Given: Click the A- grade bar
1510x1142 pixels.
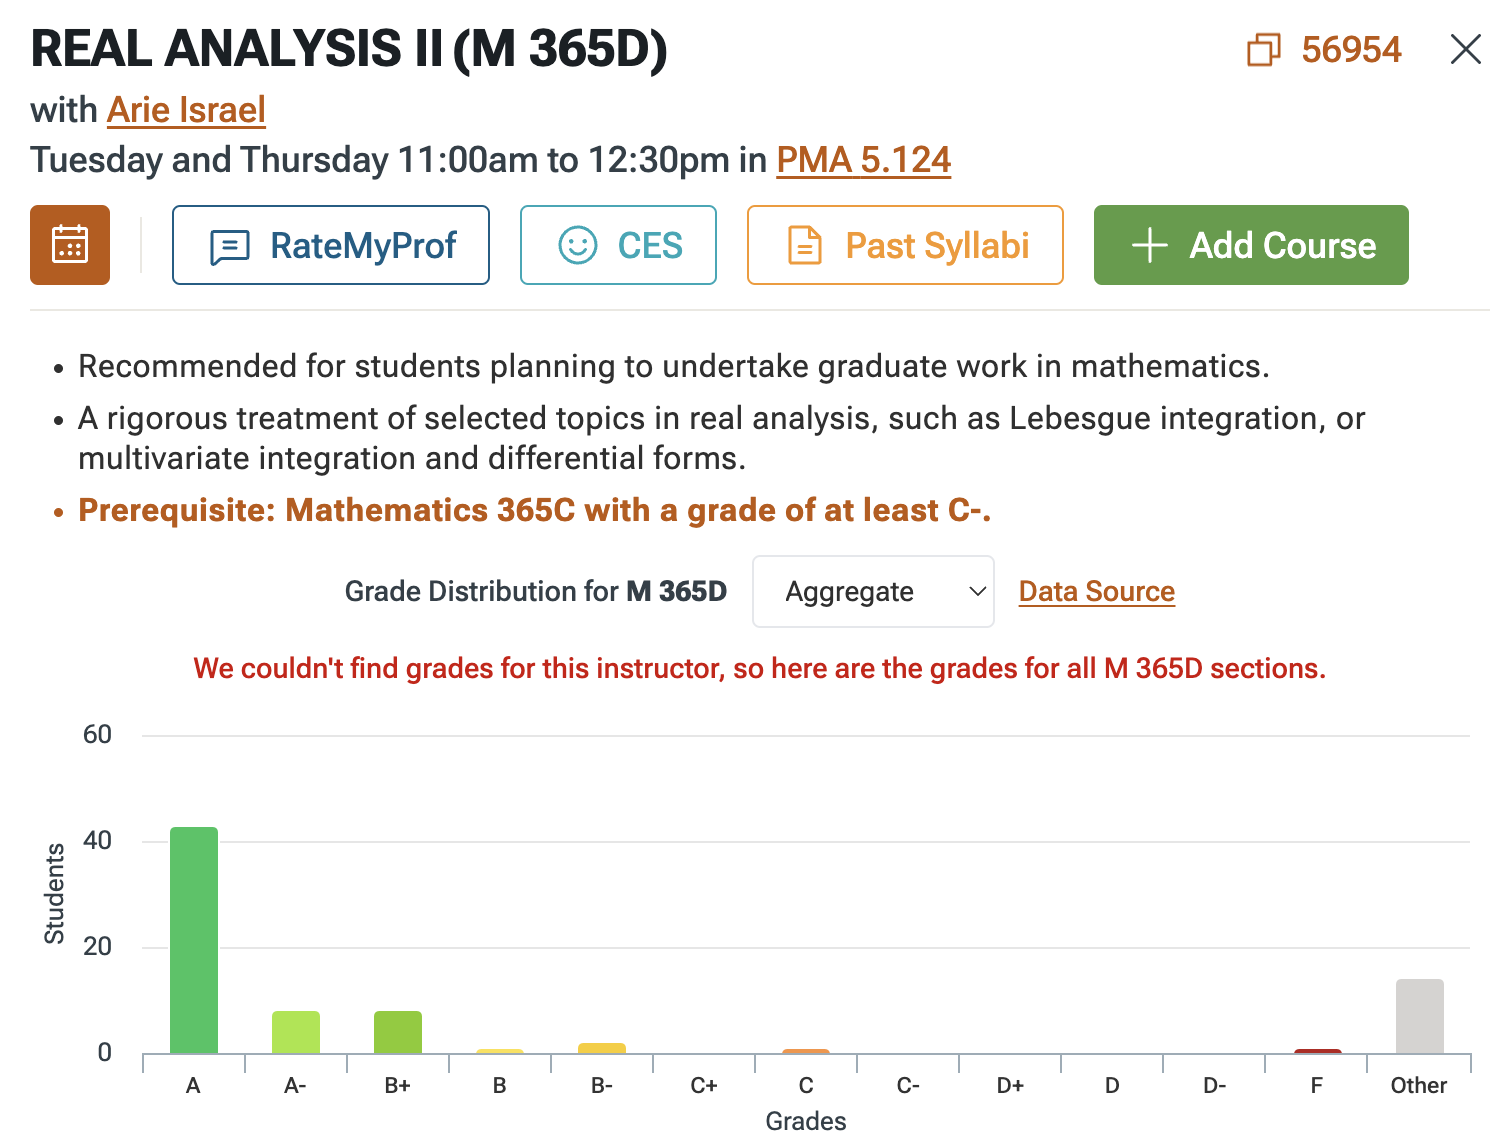Looking at the screenshot, I should [296, 1032].
